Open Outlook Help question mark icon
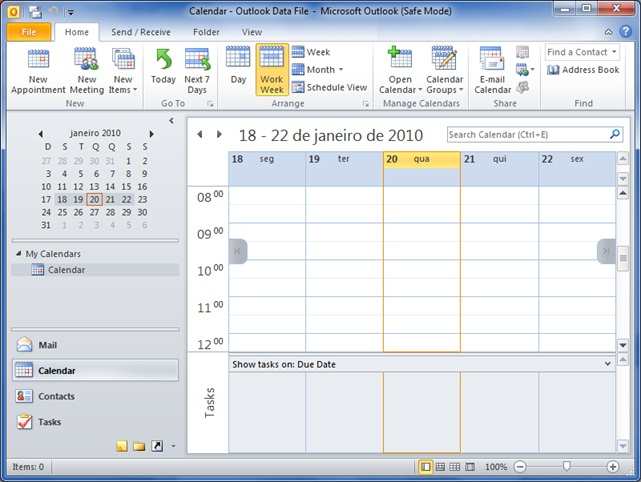The width and height of the screenshot is (641, 482). [x=625, y=31]
